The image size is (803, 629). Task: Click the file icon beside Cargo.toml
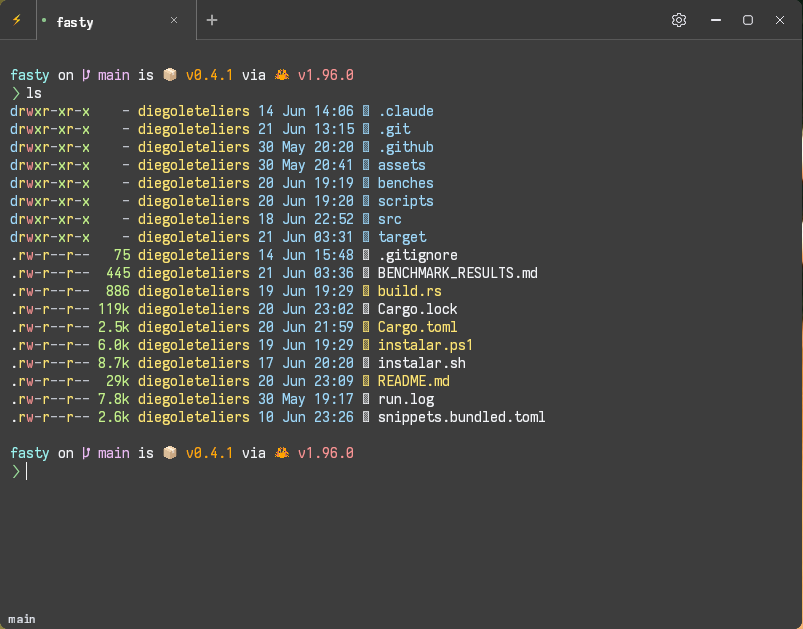[x=366, y=327]
